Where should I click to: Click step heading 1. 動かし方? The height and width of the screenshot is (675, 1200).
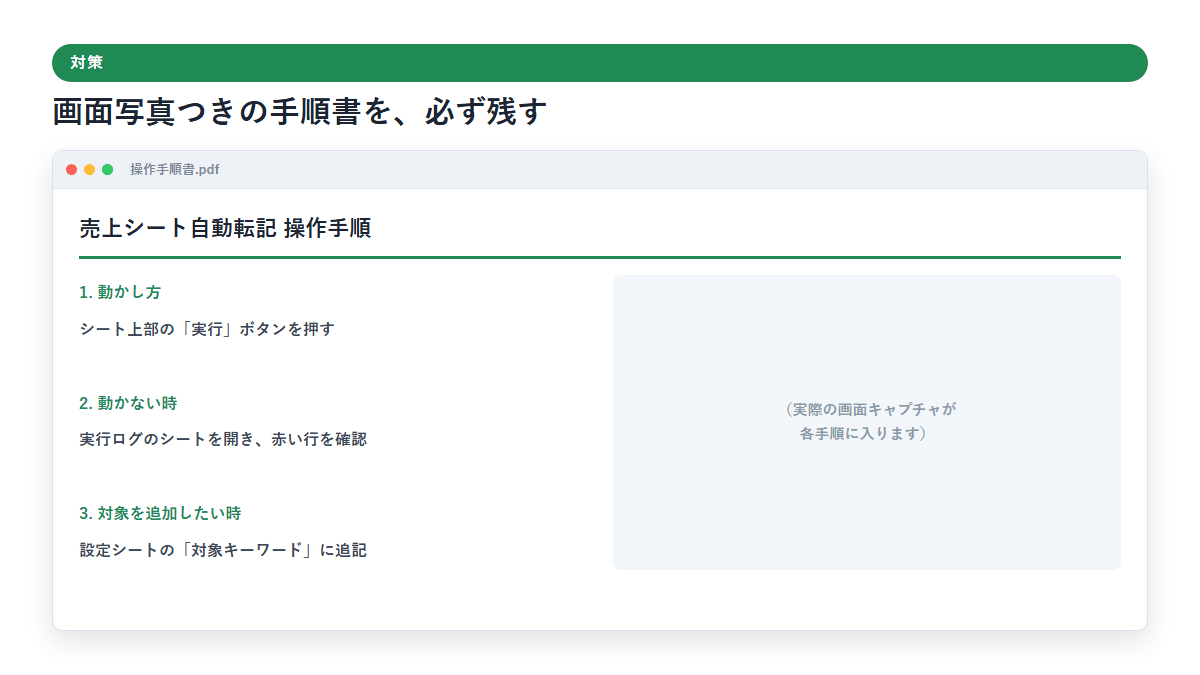tap(120, 292)
